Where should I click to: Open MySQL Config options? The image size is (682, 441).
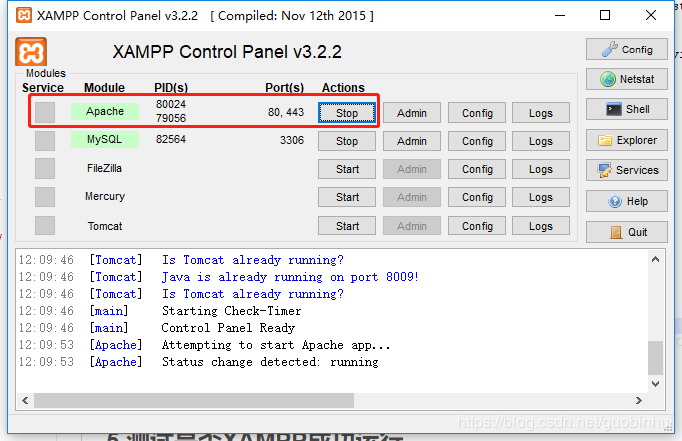[x=477, y=141]
